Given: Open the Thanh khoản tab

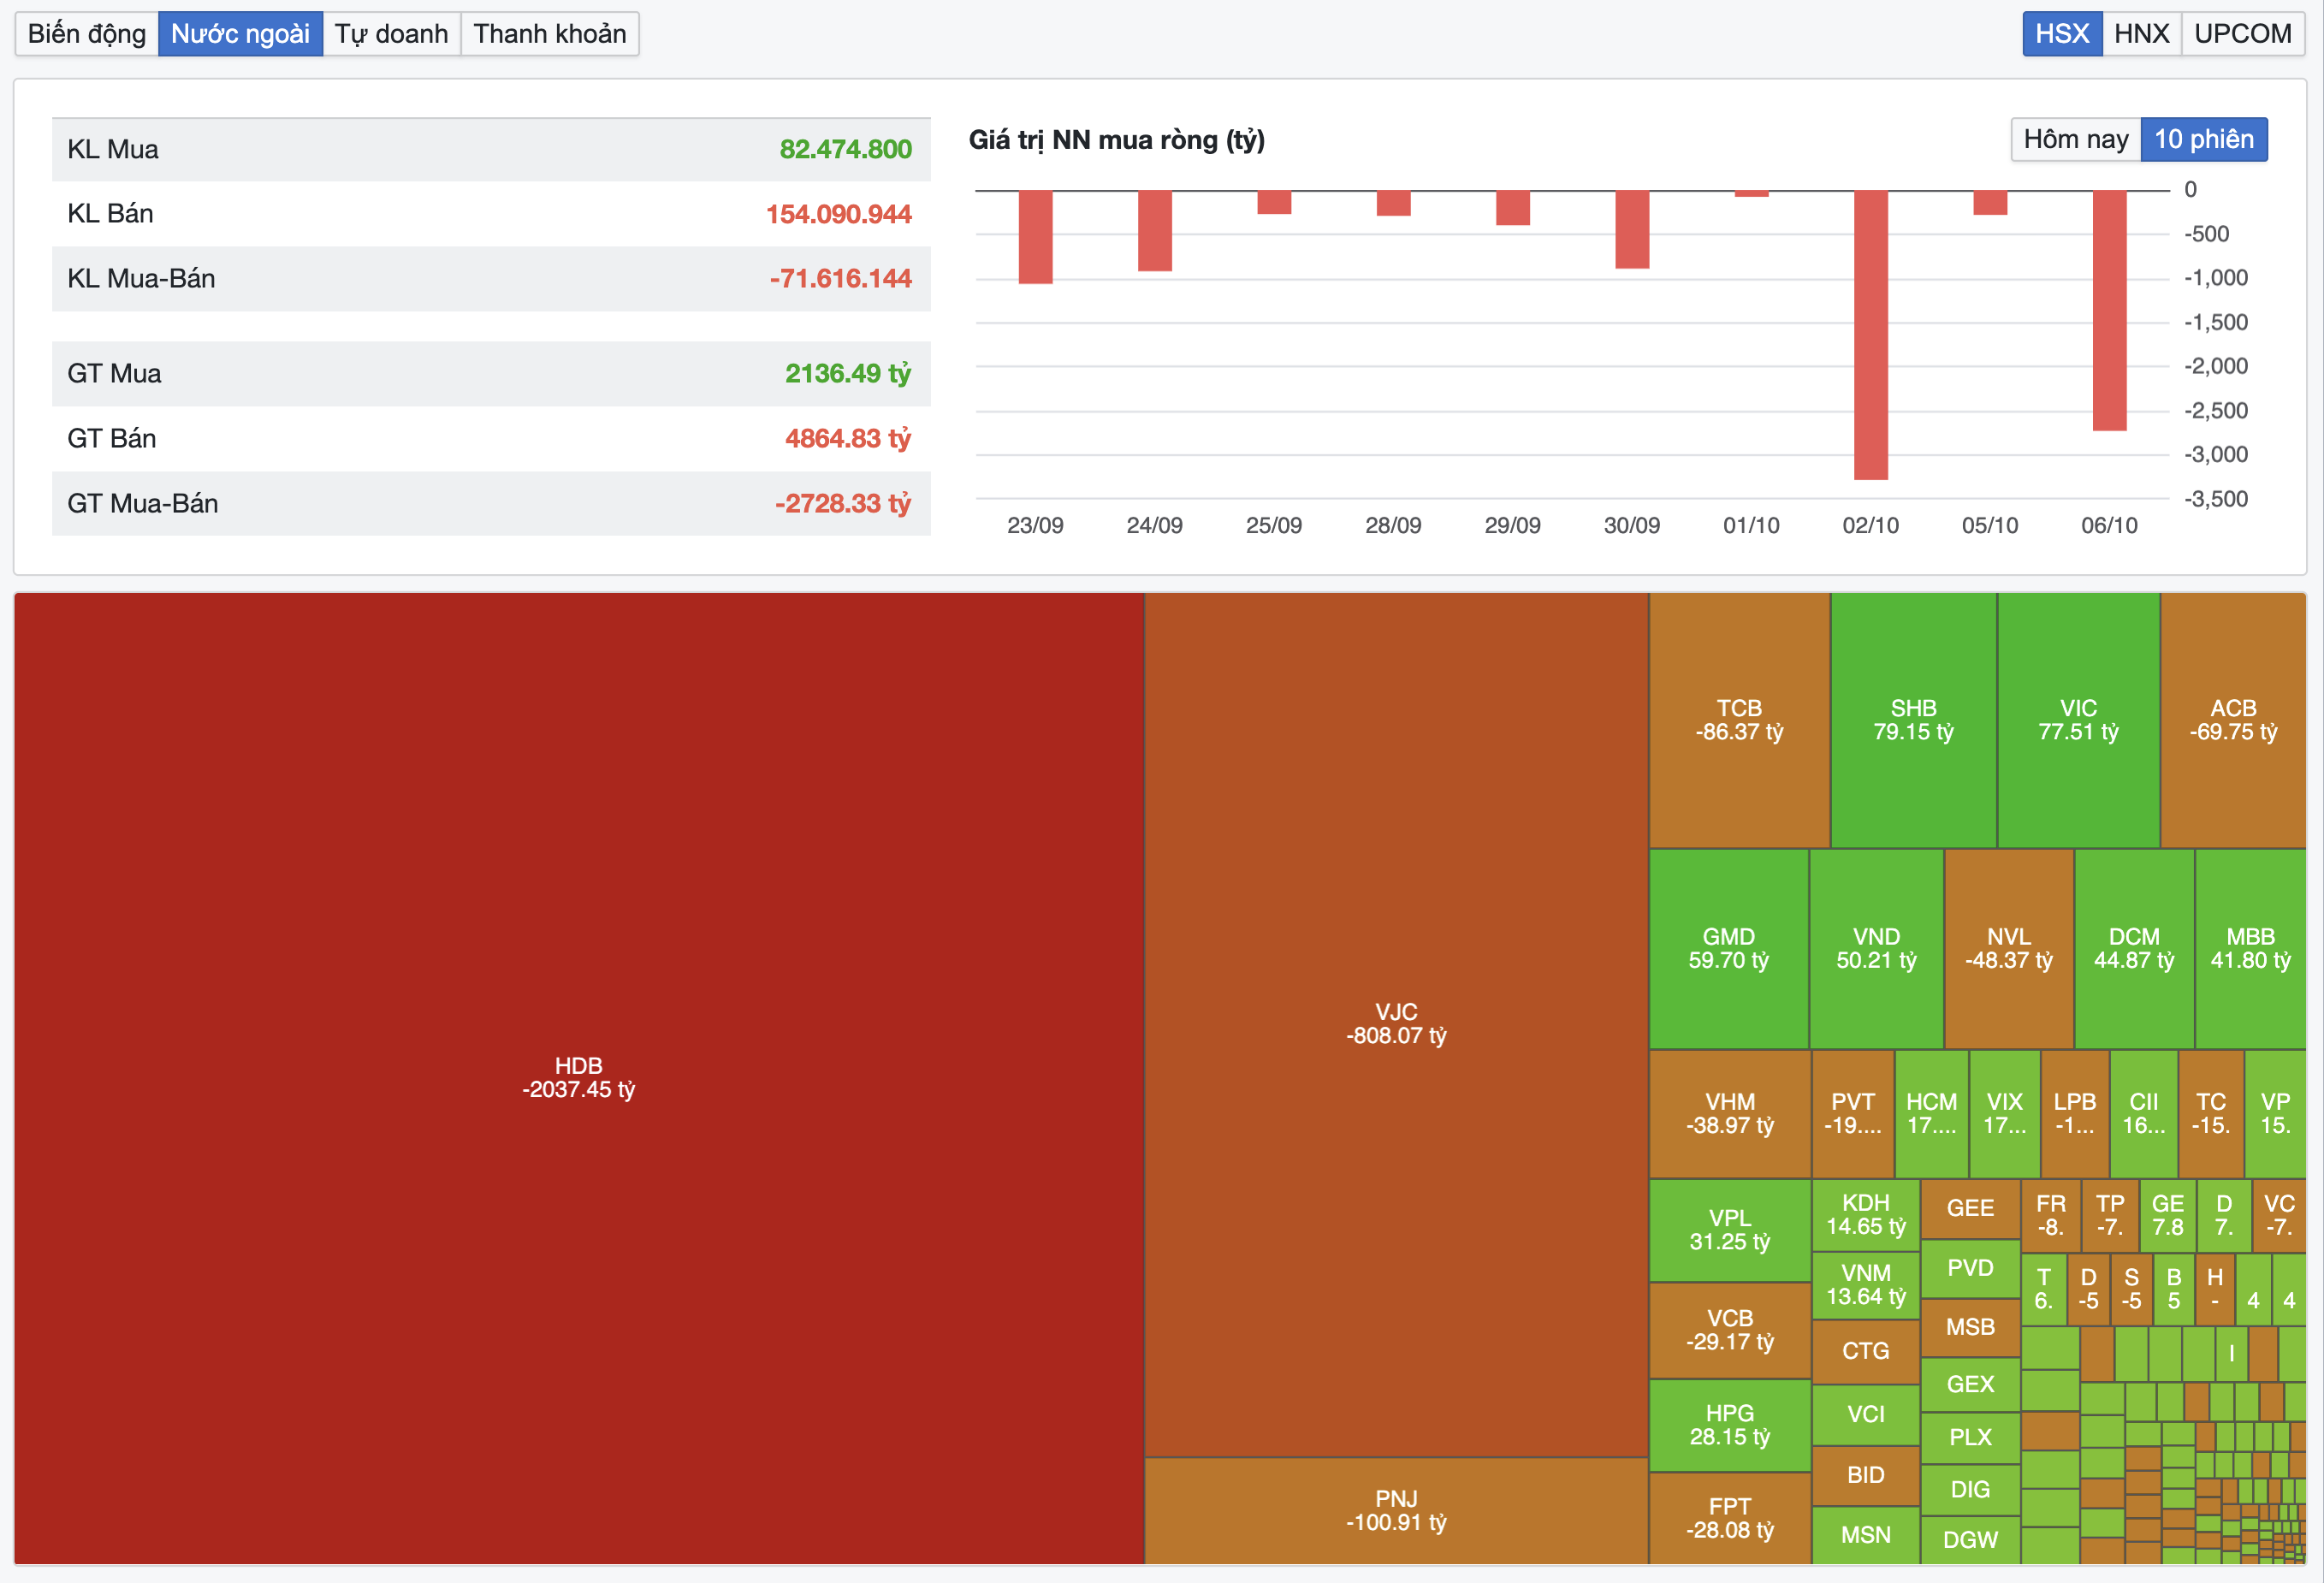Looking at the screenshot, I should pyautogui.click(x=550, y=34).
